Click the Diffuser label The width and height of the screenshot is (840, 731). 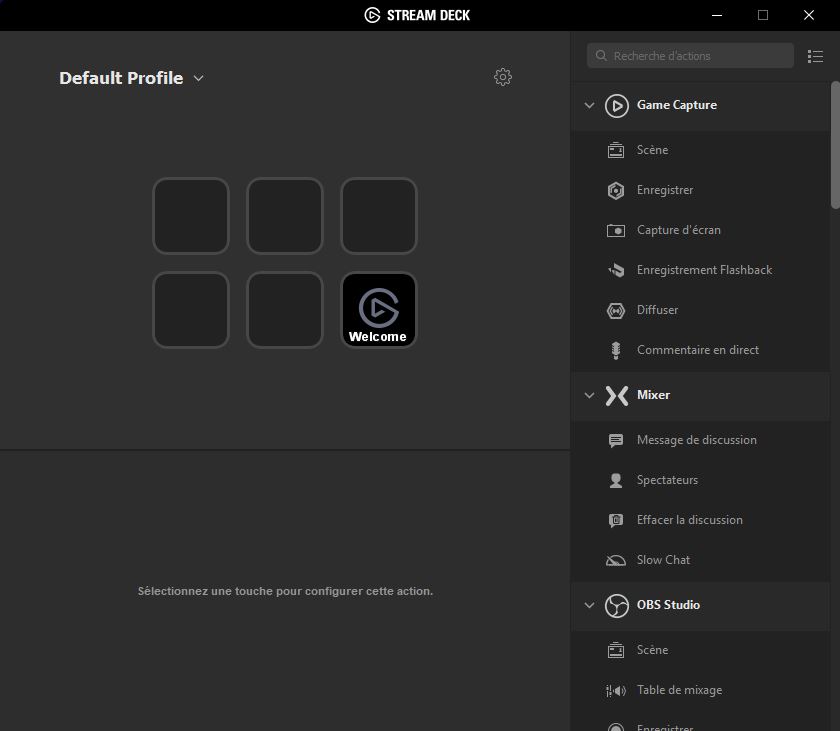[657, 310]
